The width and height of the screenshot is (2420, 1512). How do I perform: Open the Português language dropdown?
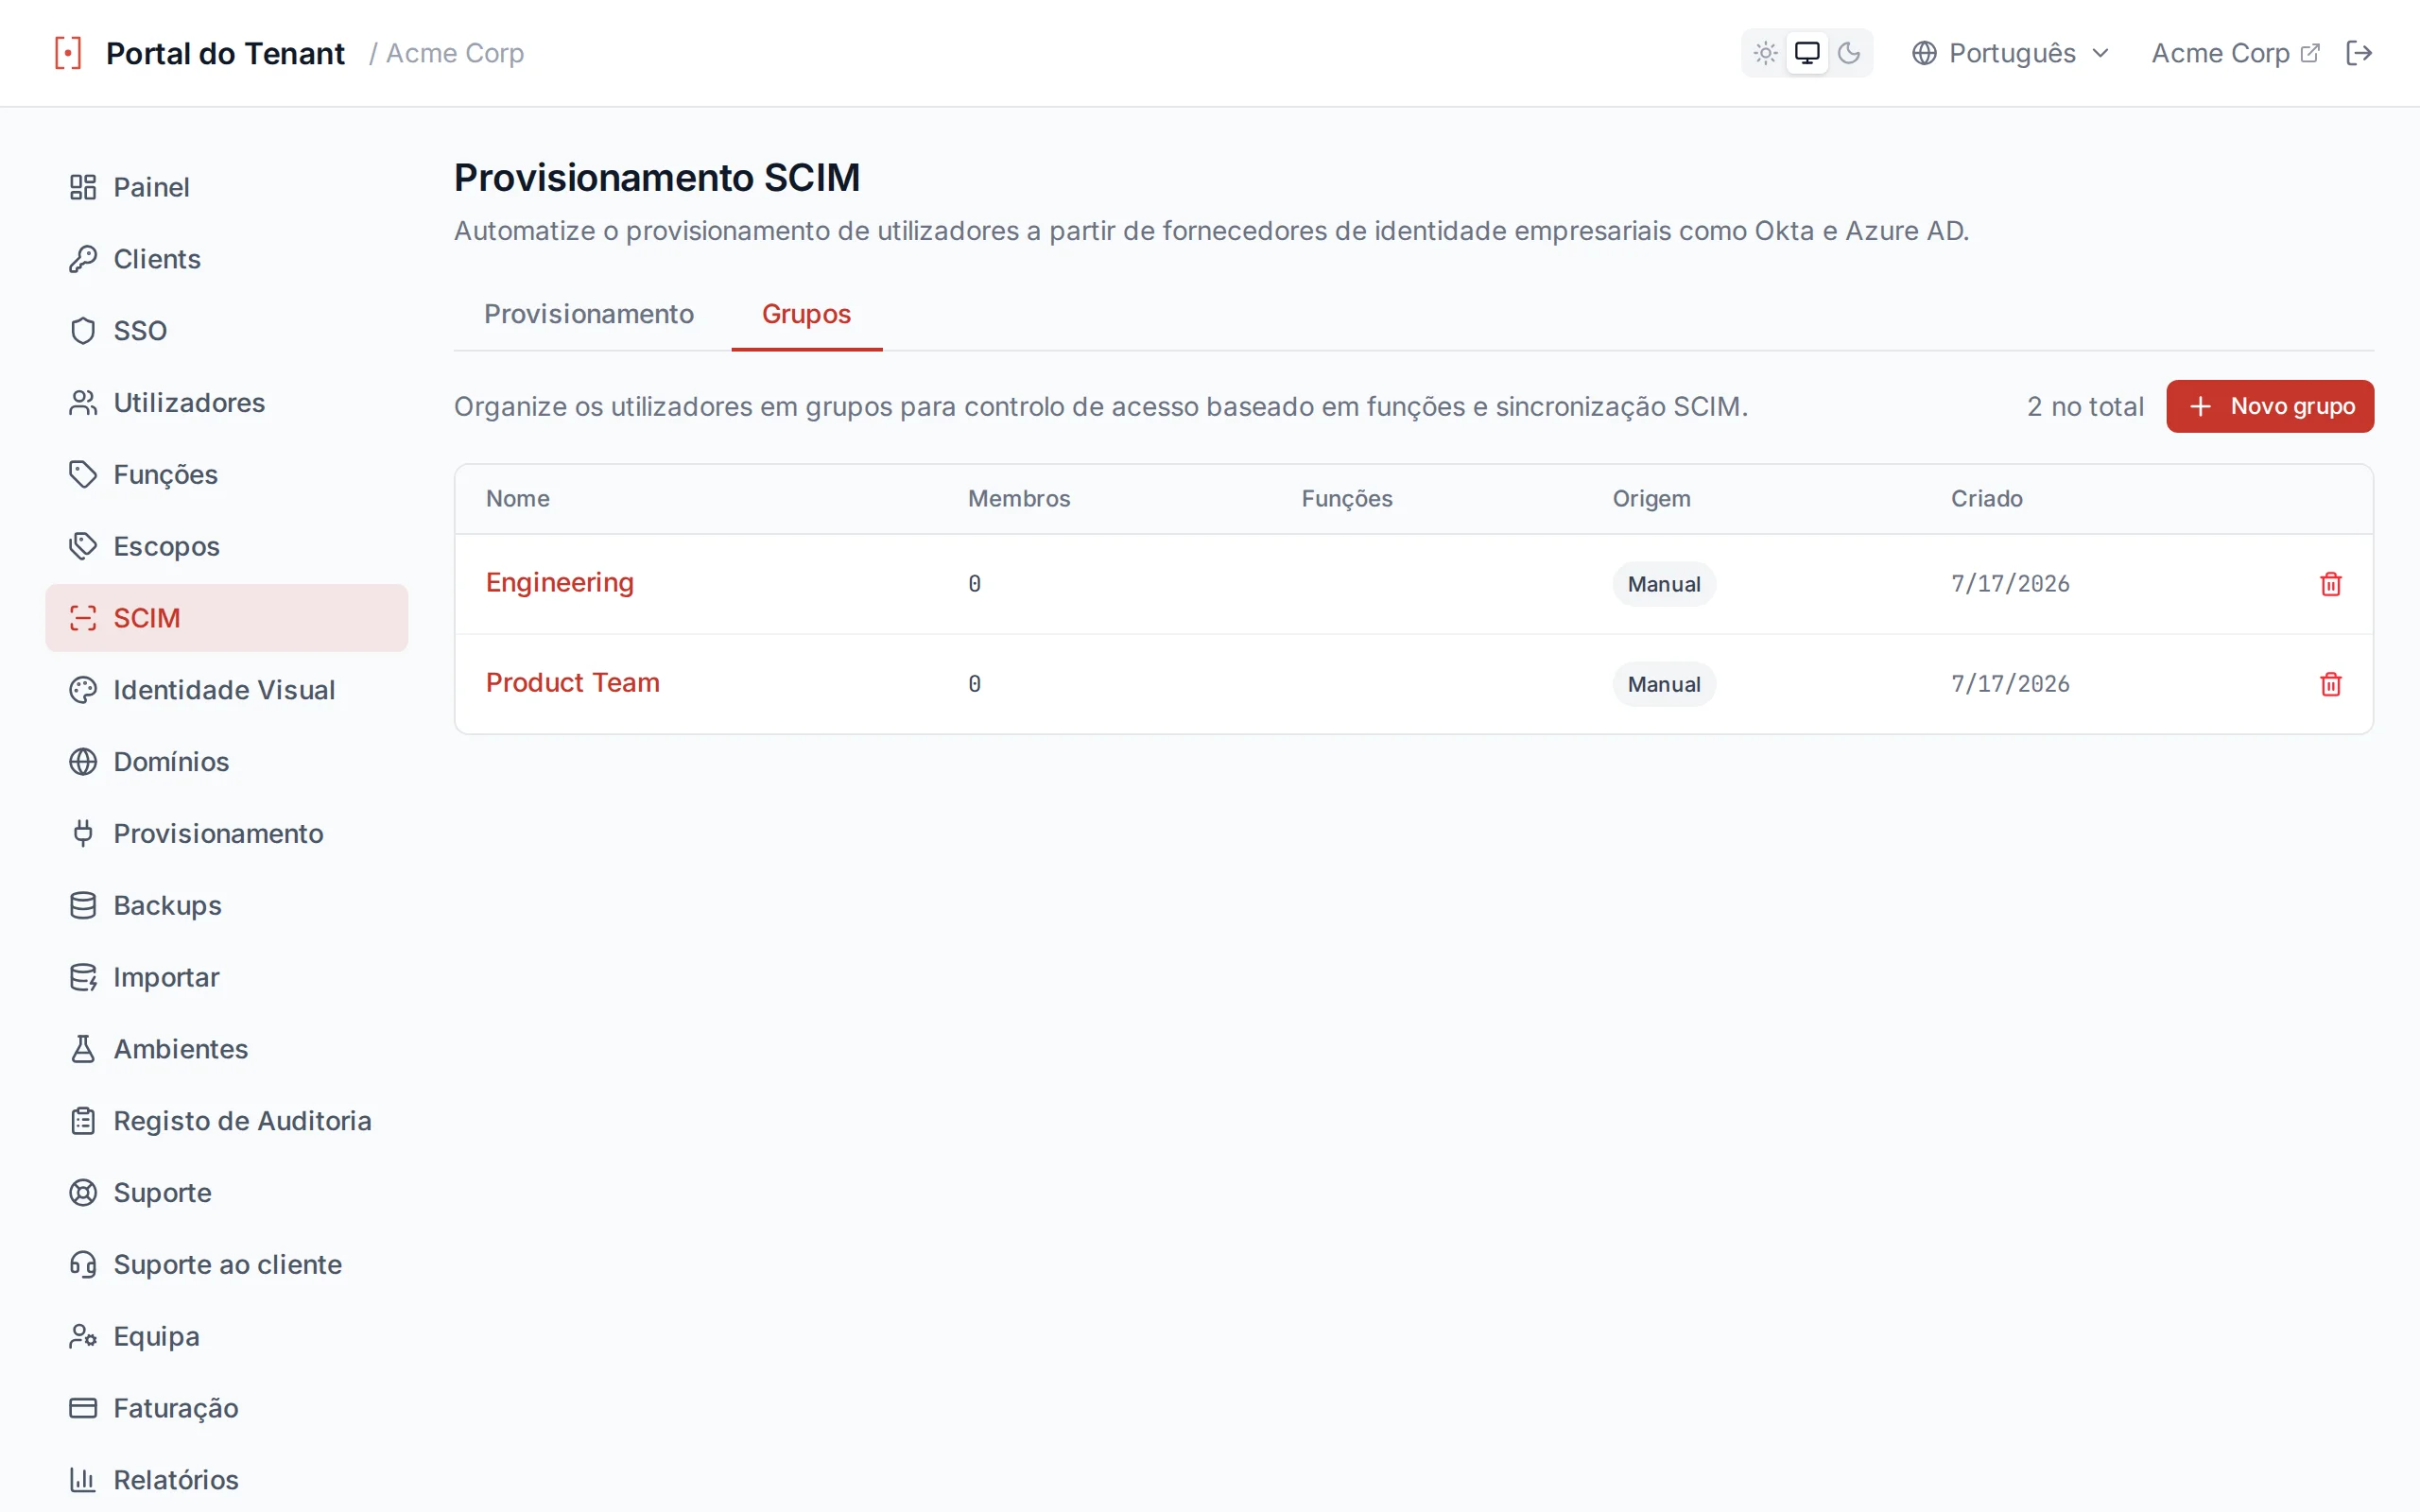click(x=2011, y=53)
